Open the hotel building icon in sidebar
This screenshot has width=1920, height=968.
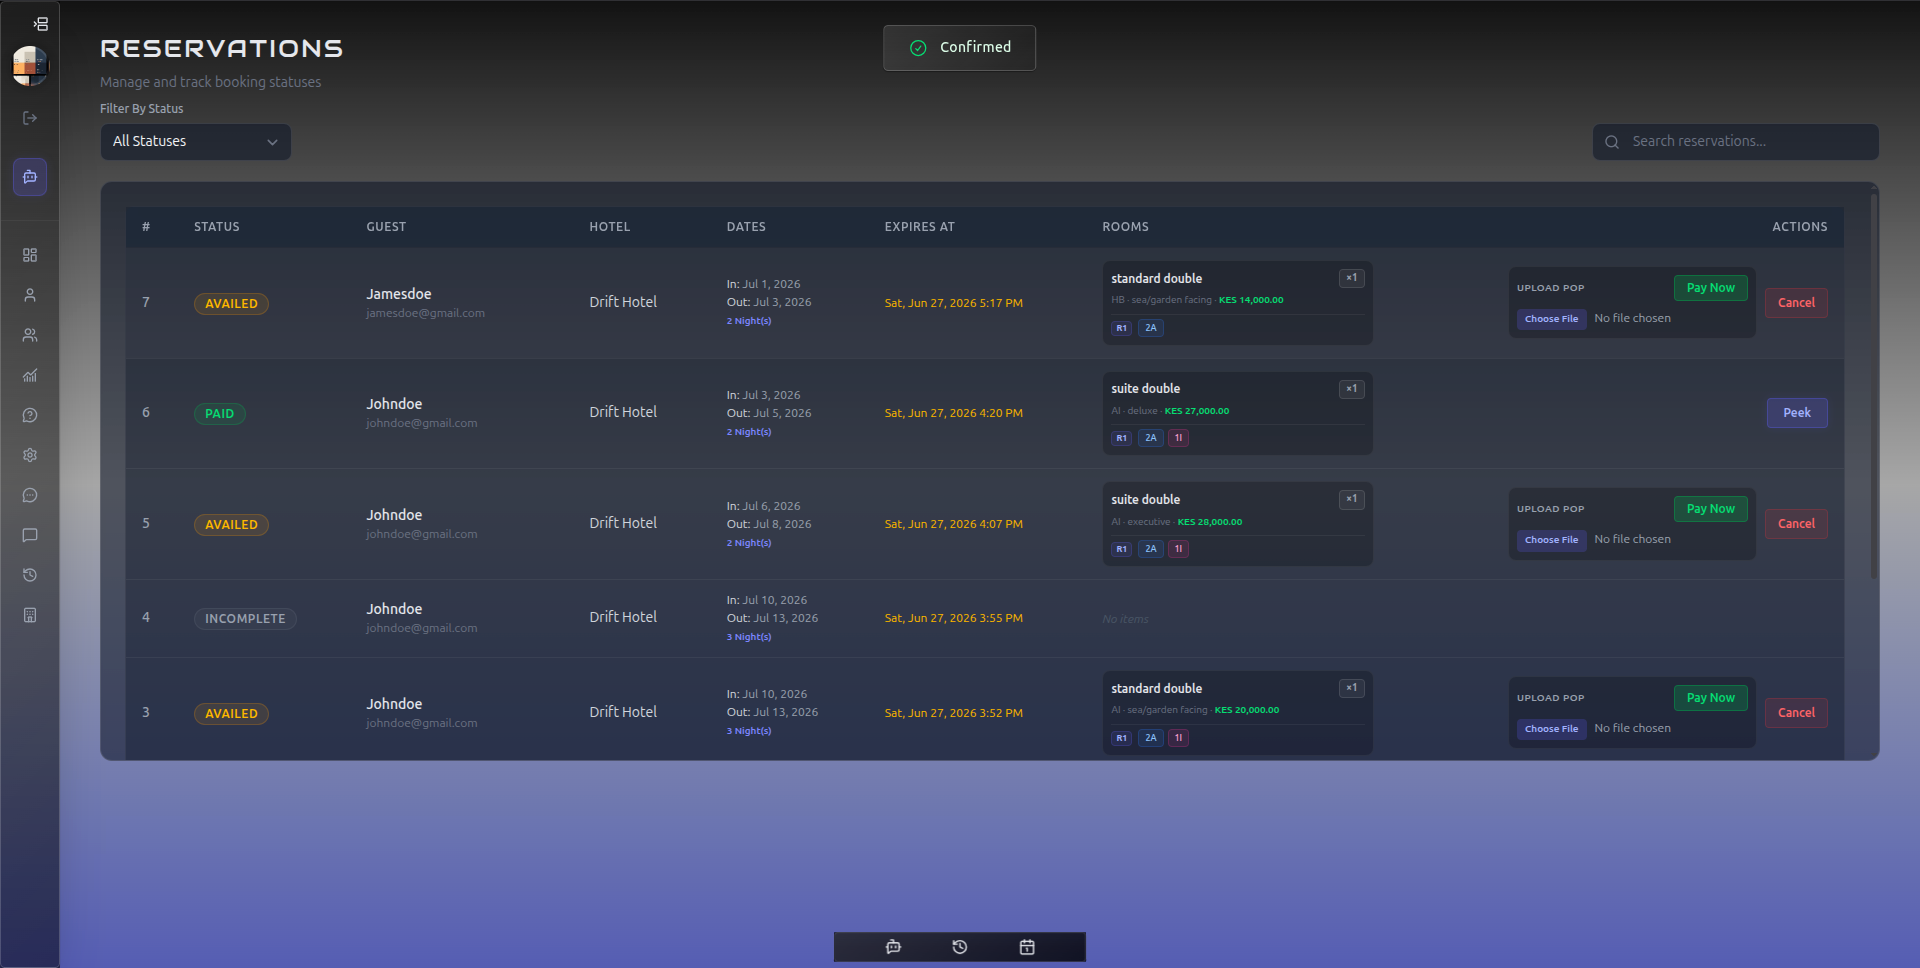coord(30,615)
